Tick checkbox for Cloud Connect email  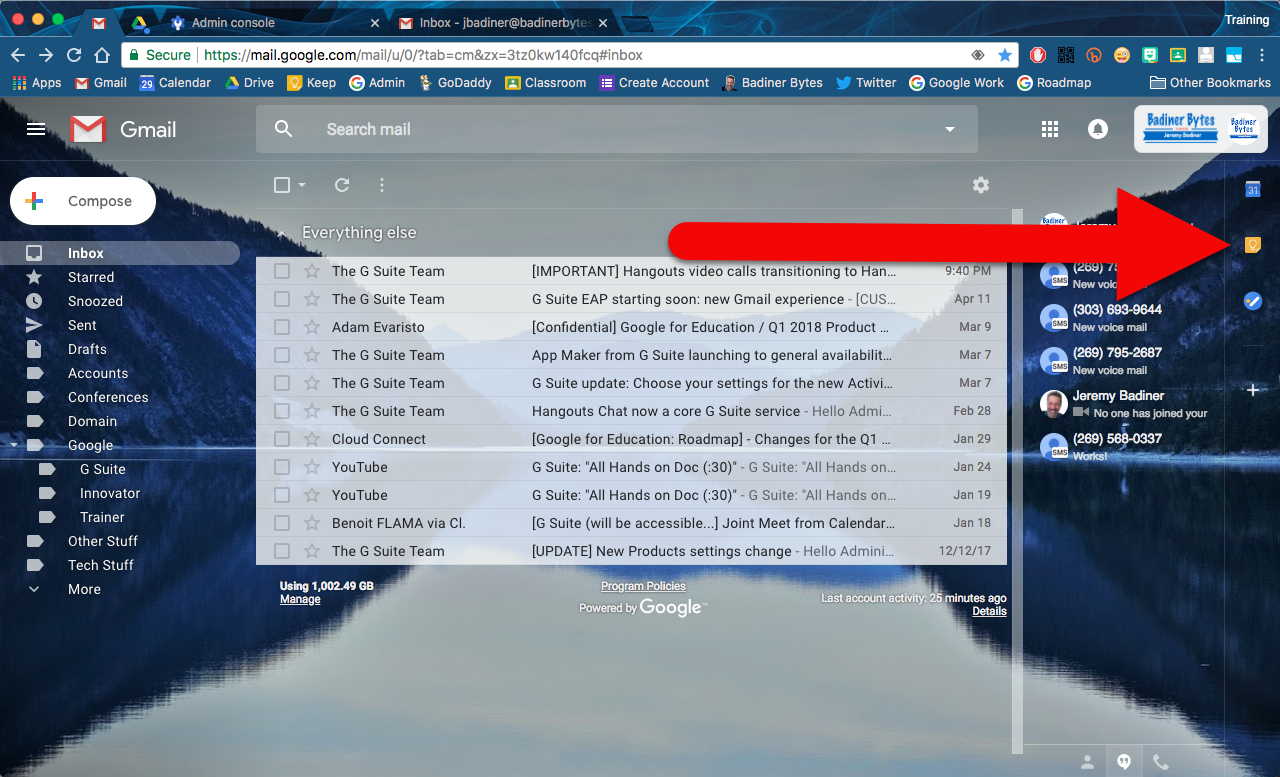coord(282,439)
